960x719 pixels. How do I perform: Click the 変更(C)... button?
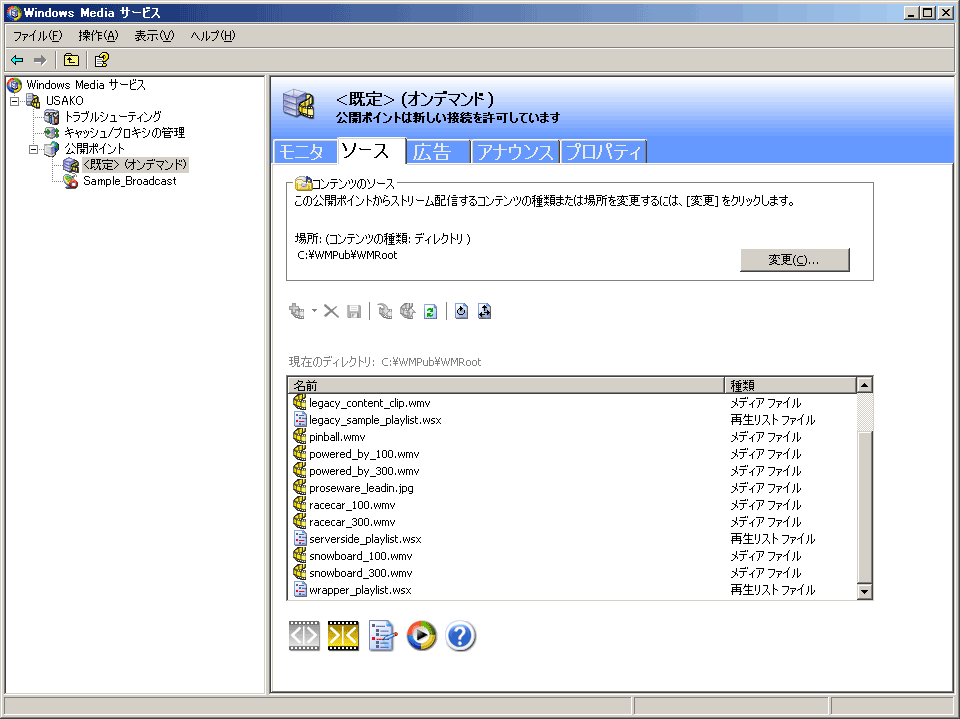pyautogui.click(x=794, y=260)
